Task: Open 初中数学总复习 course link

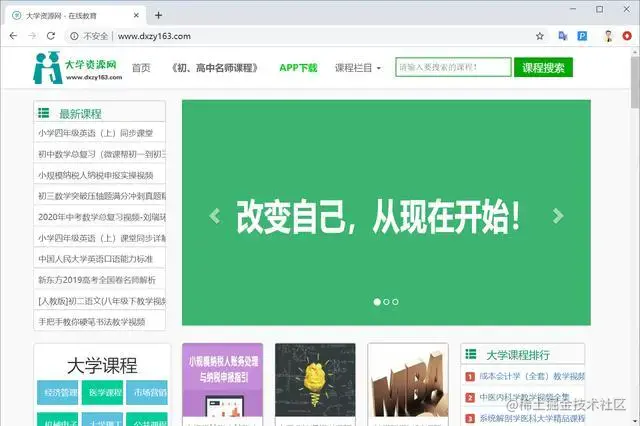Action: [x=100, y=154]
